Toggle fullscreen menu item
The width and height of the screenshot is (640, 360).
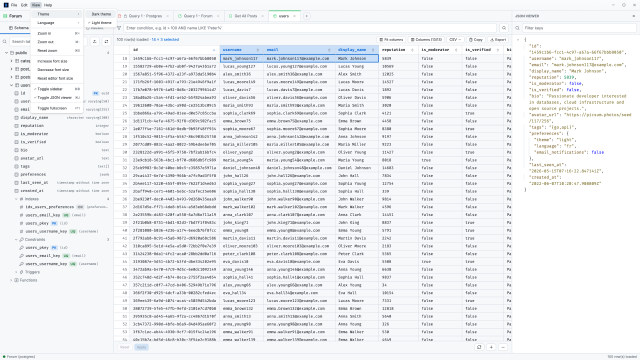[x=58, y=108]
